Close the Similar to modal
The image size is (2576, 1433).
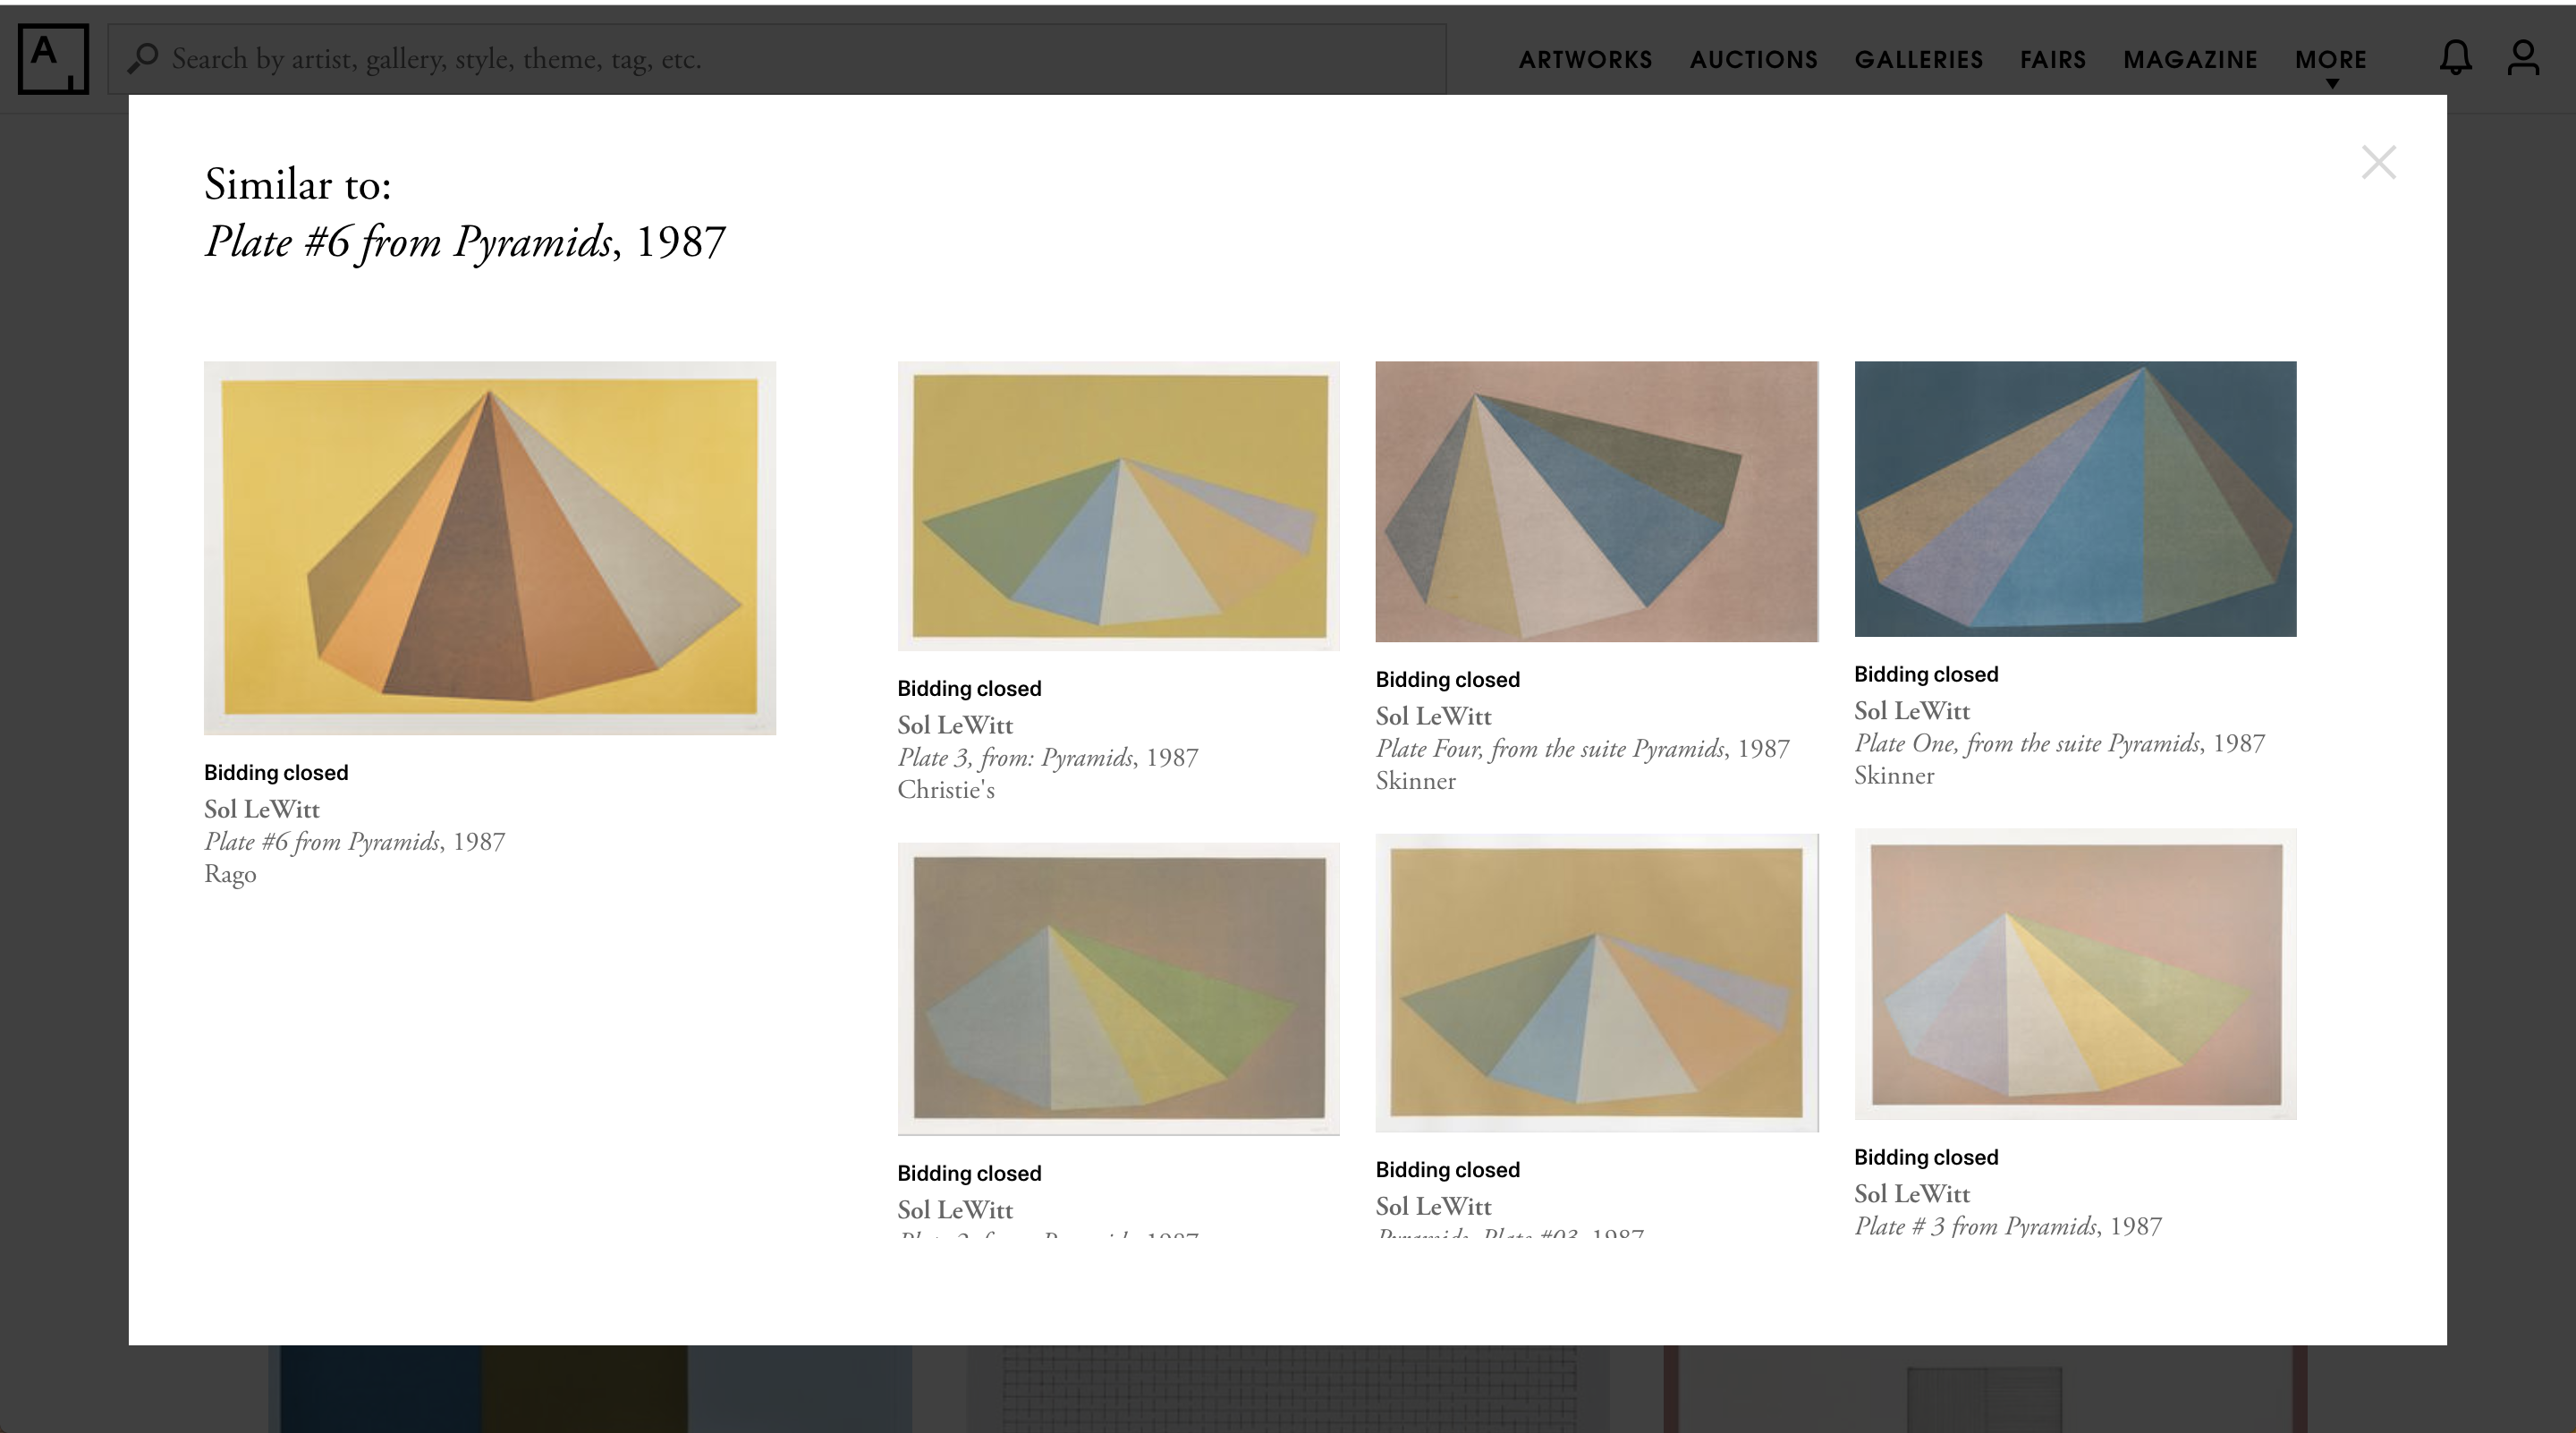click(x=2378, y=162)
